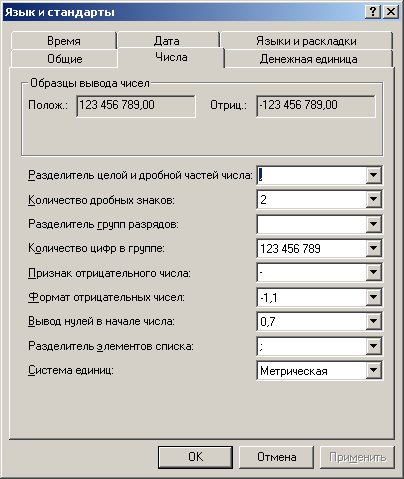Open Количество цифр в группе dropdown
404x479 pixels.
click(x=373, y=248)
